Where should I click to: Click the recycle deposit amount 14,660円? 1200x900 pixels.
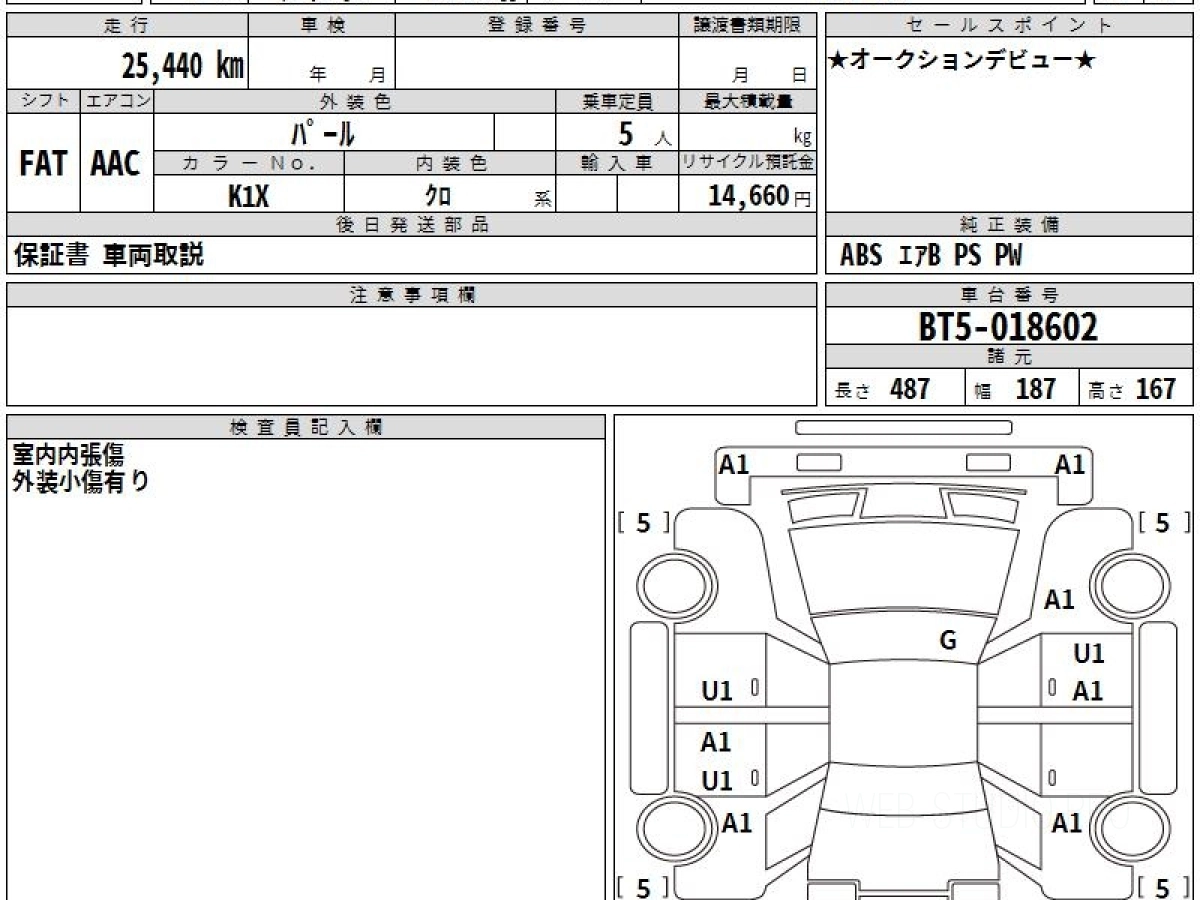[760, 196]
